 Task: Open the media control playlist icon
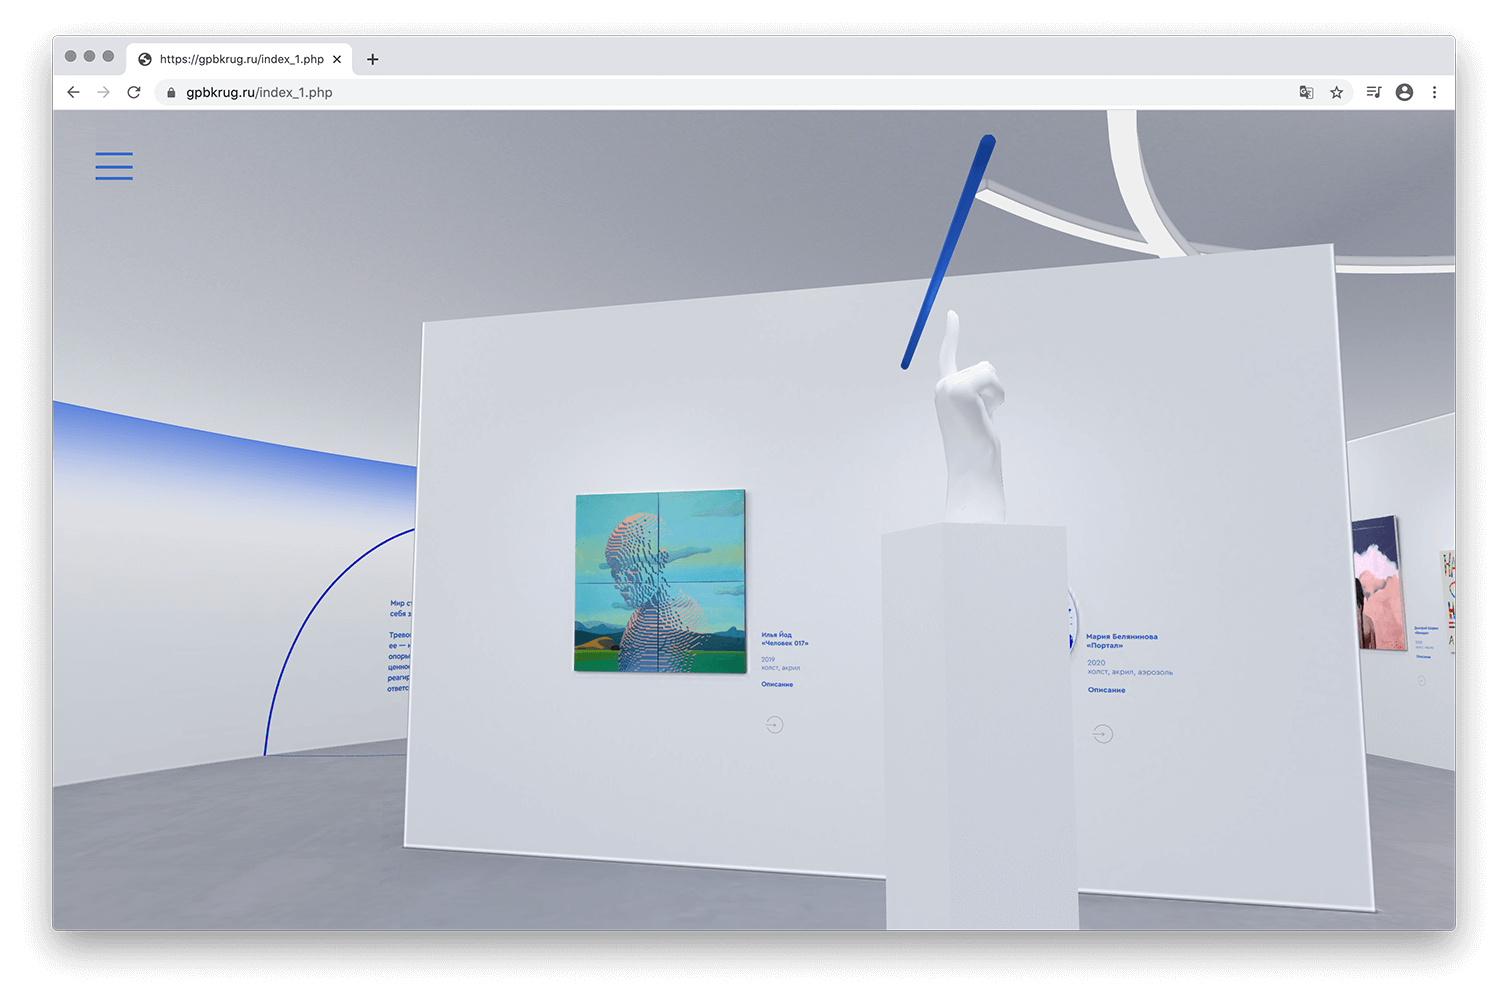pyautogui.click(x=1374, y=92)
